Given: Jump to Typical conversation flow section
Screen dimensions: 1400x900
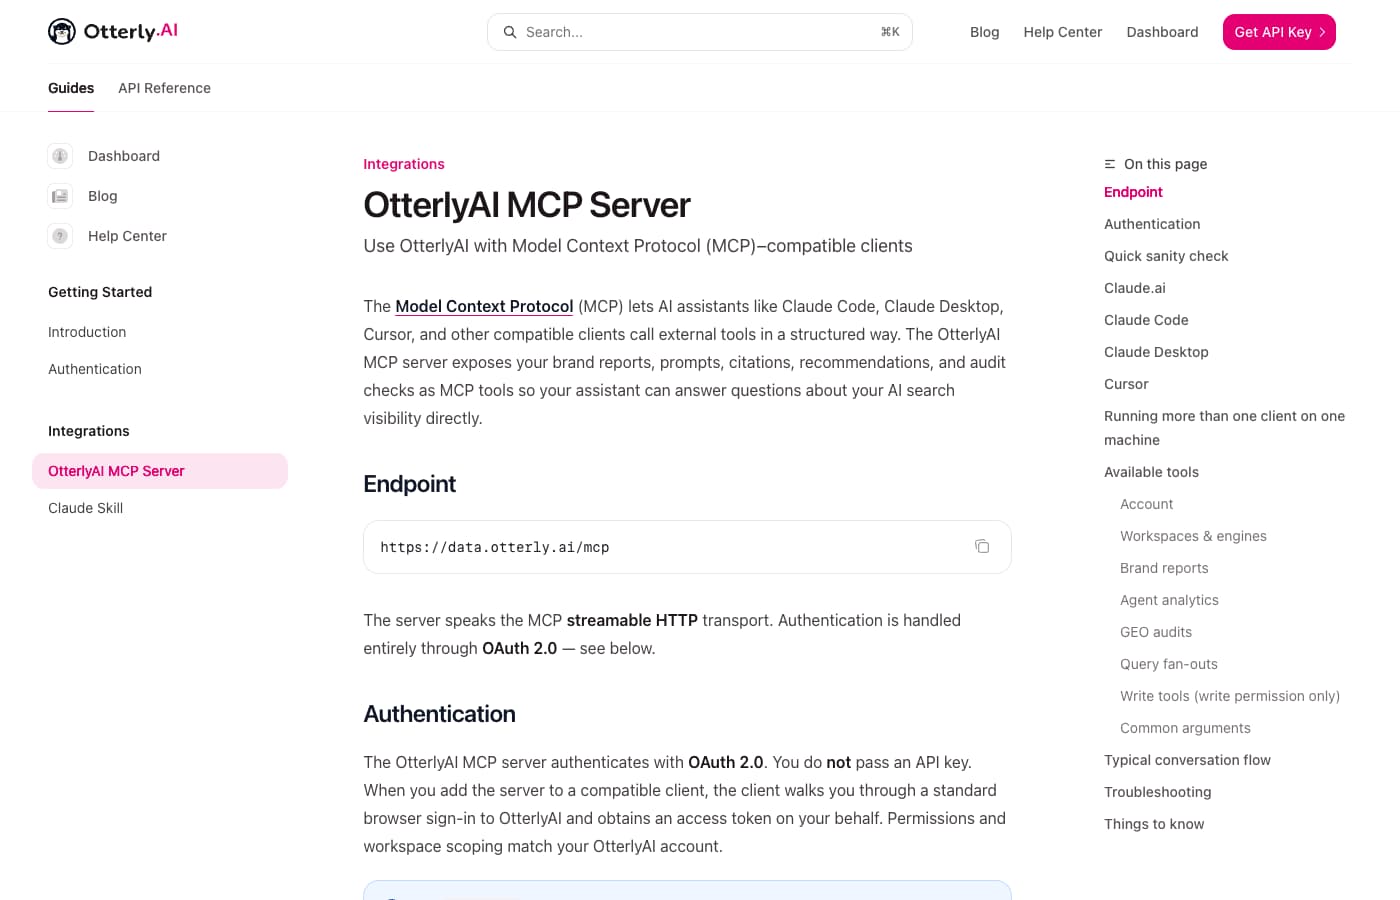Looking at the screenshot, I should [1187, 760].
